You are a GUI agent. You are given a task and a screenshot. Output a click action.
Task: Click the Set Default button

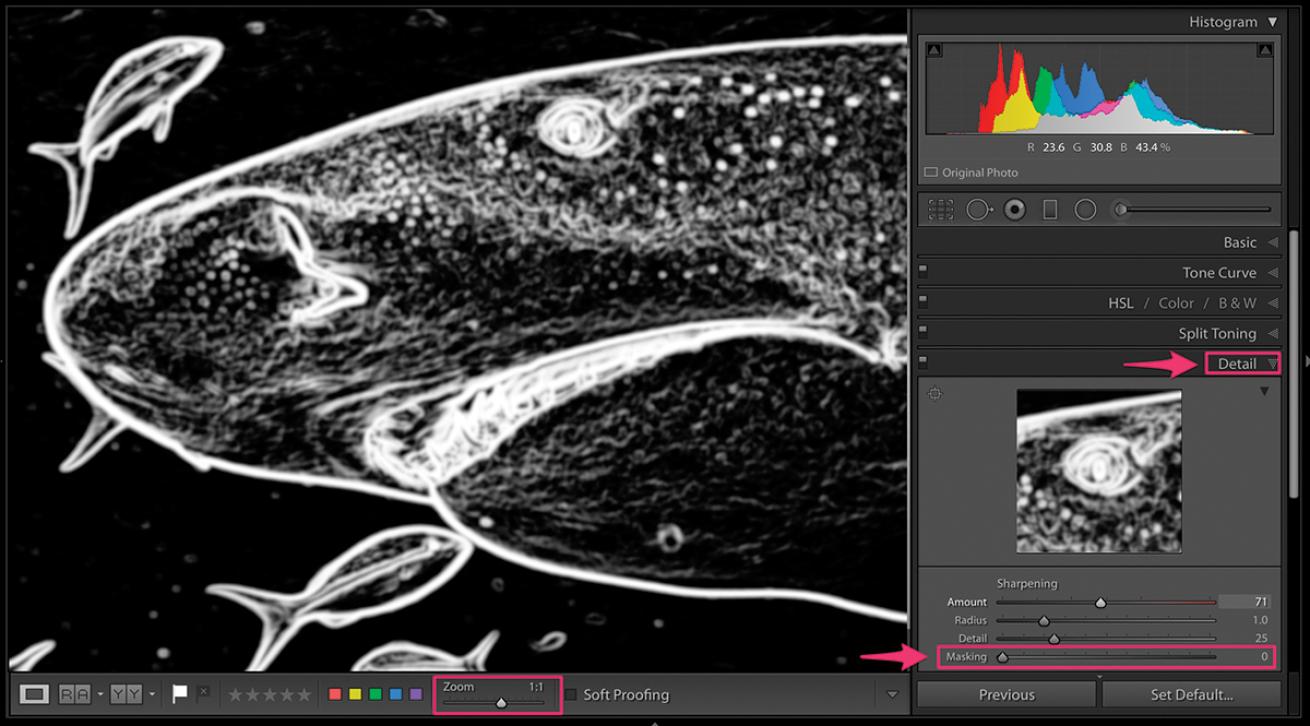click(x=1191, y=695)
